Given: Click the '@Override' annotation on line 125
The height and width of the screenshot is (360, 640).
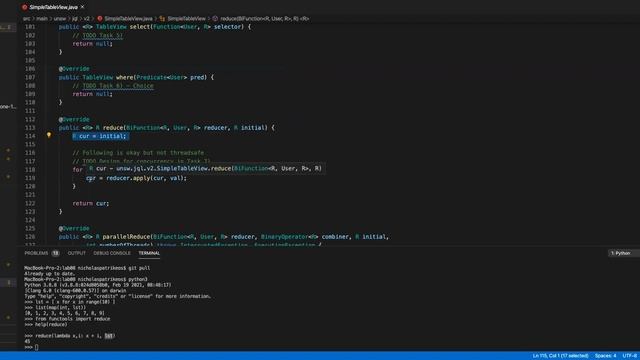Looking at the screenshot, I should (x=74, y=228).
